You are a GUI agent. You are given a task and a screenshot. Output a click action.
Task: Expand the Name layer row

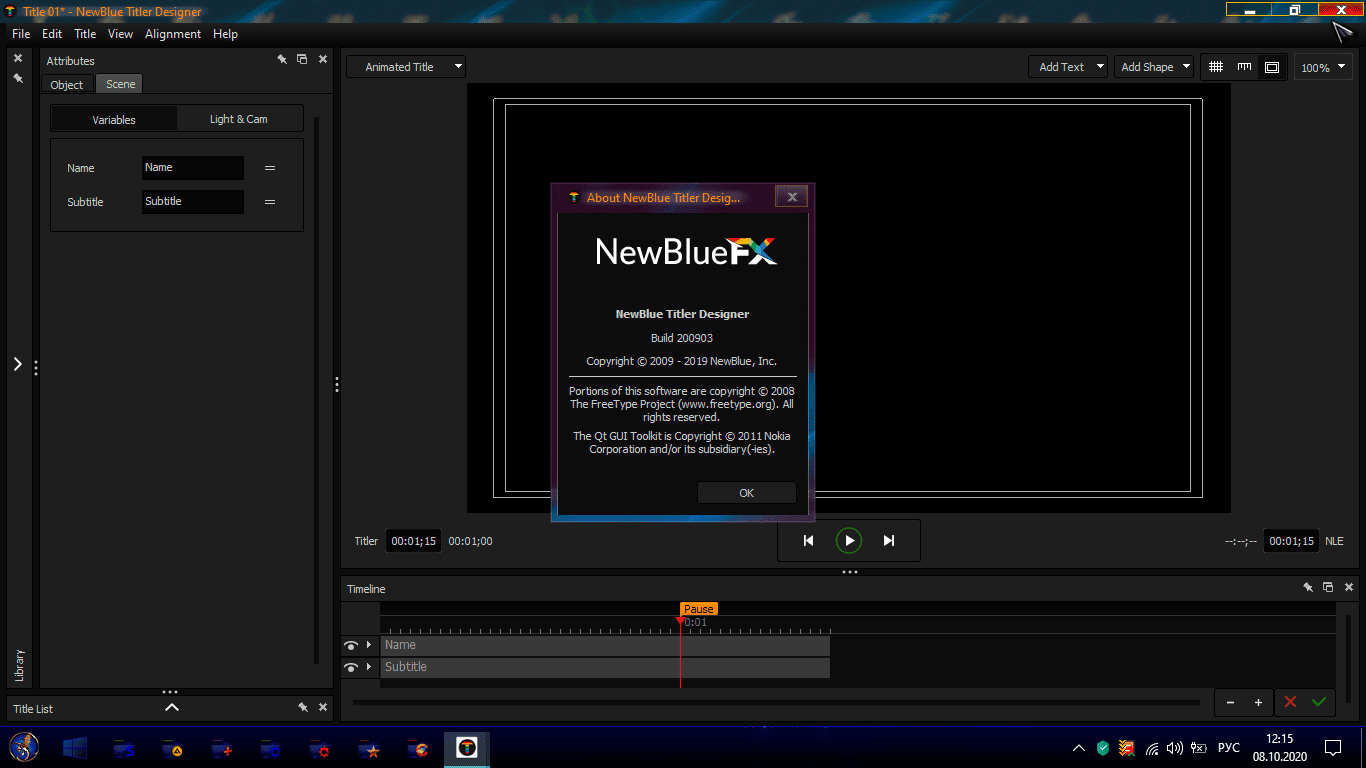(369, 645)
